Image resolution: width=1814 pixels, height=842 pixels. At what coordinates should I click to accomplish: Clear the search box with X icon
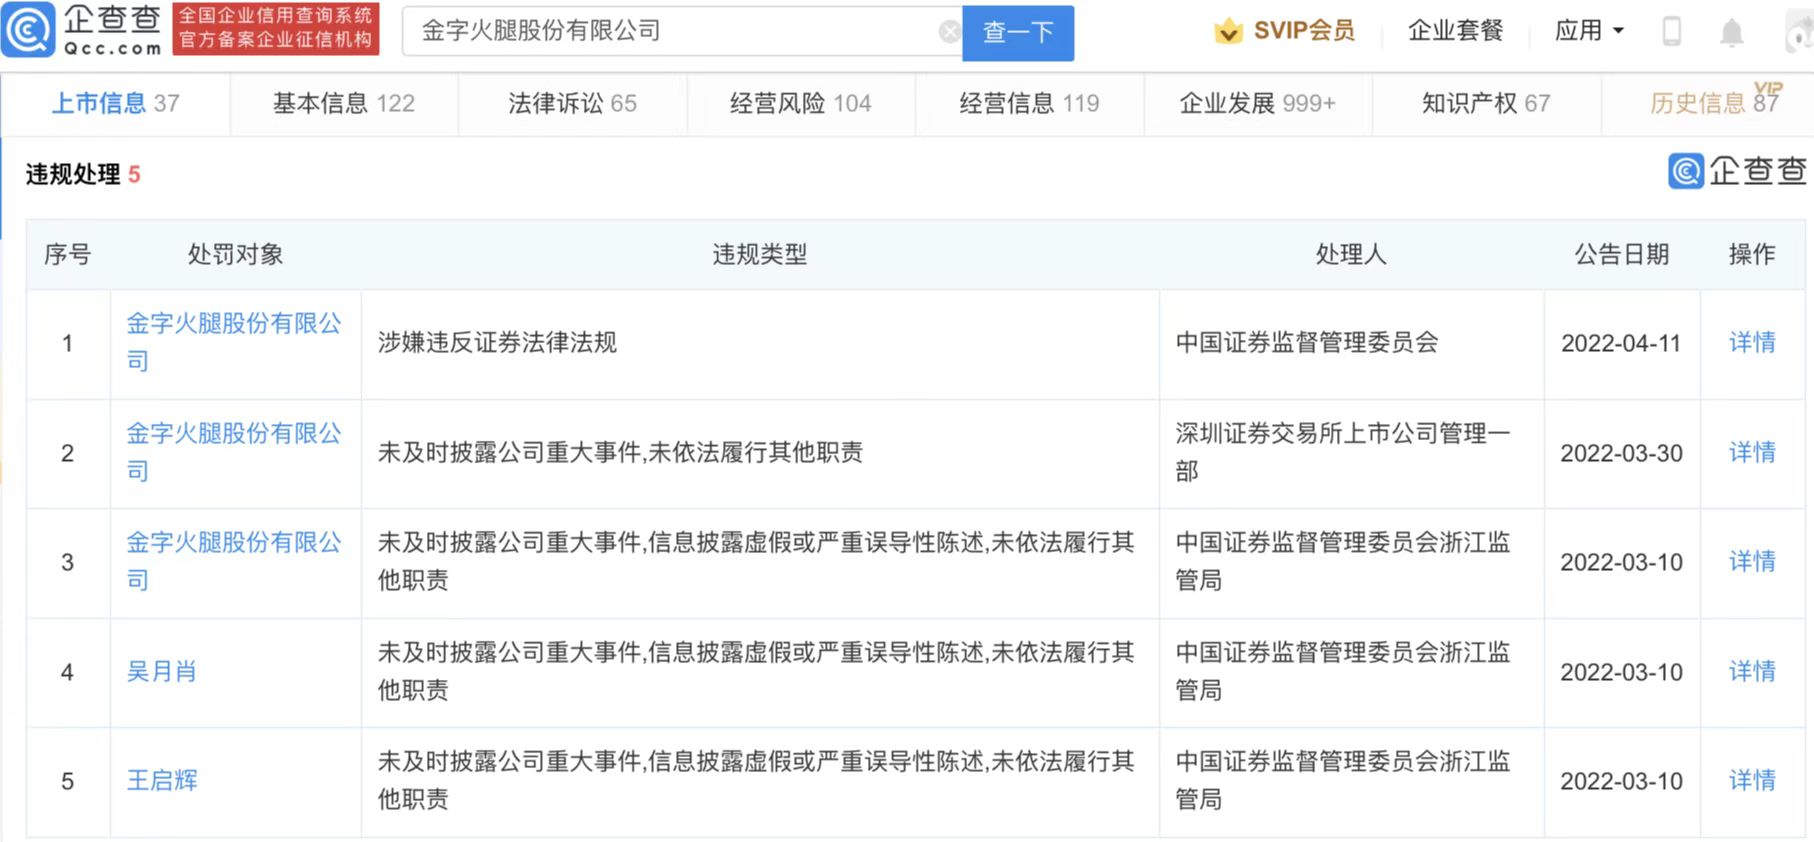(949, 32)
